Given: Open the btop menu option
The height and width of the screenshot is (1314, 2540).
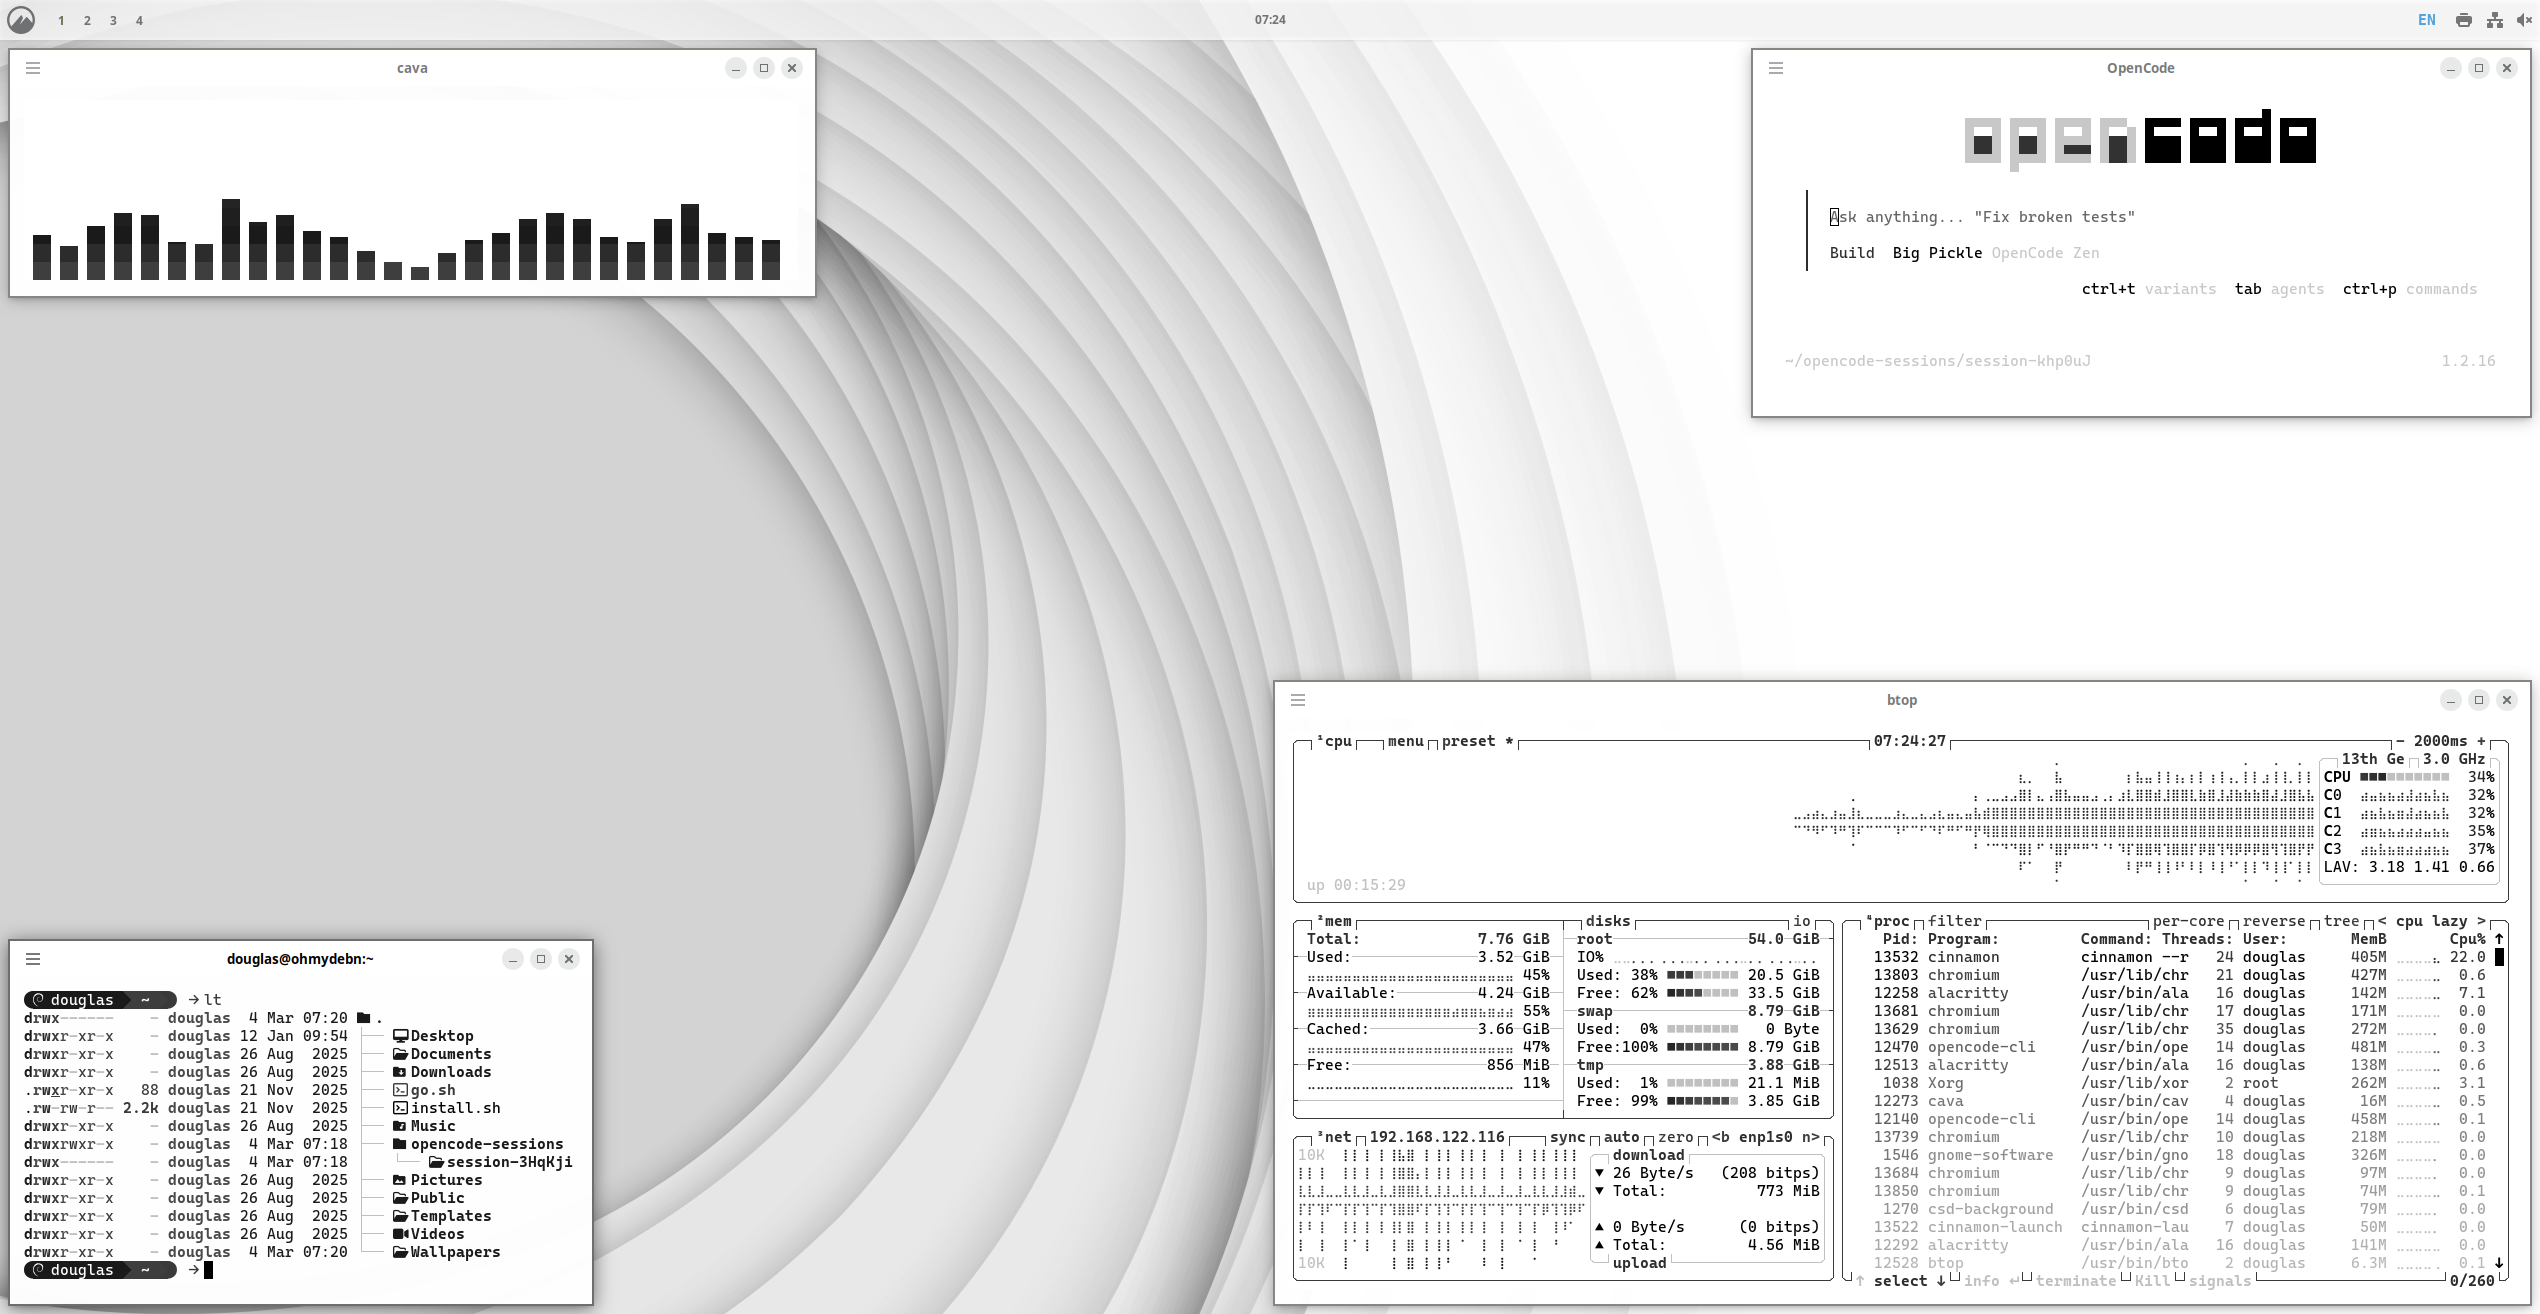Looking at the screenshot, I should coord(1405,741).
